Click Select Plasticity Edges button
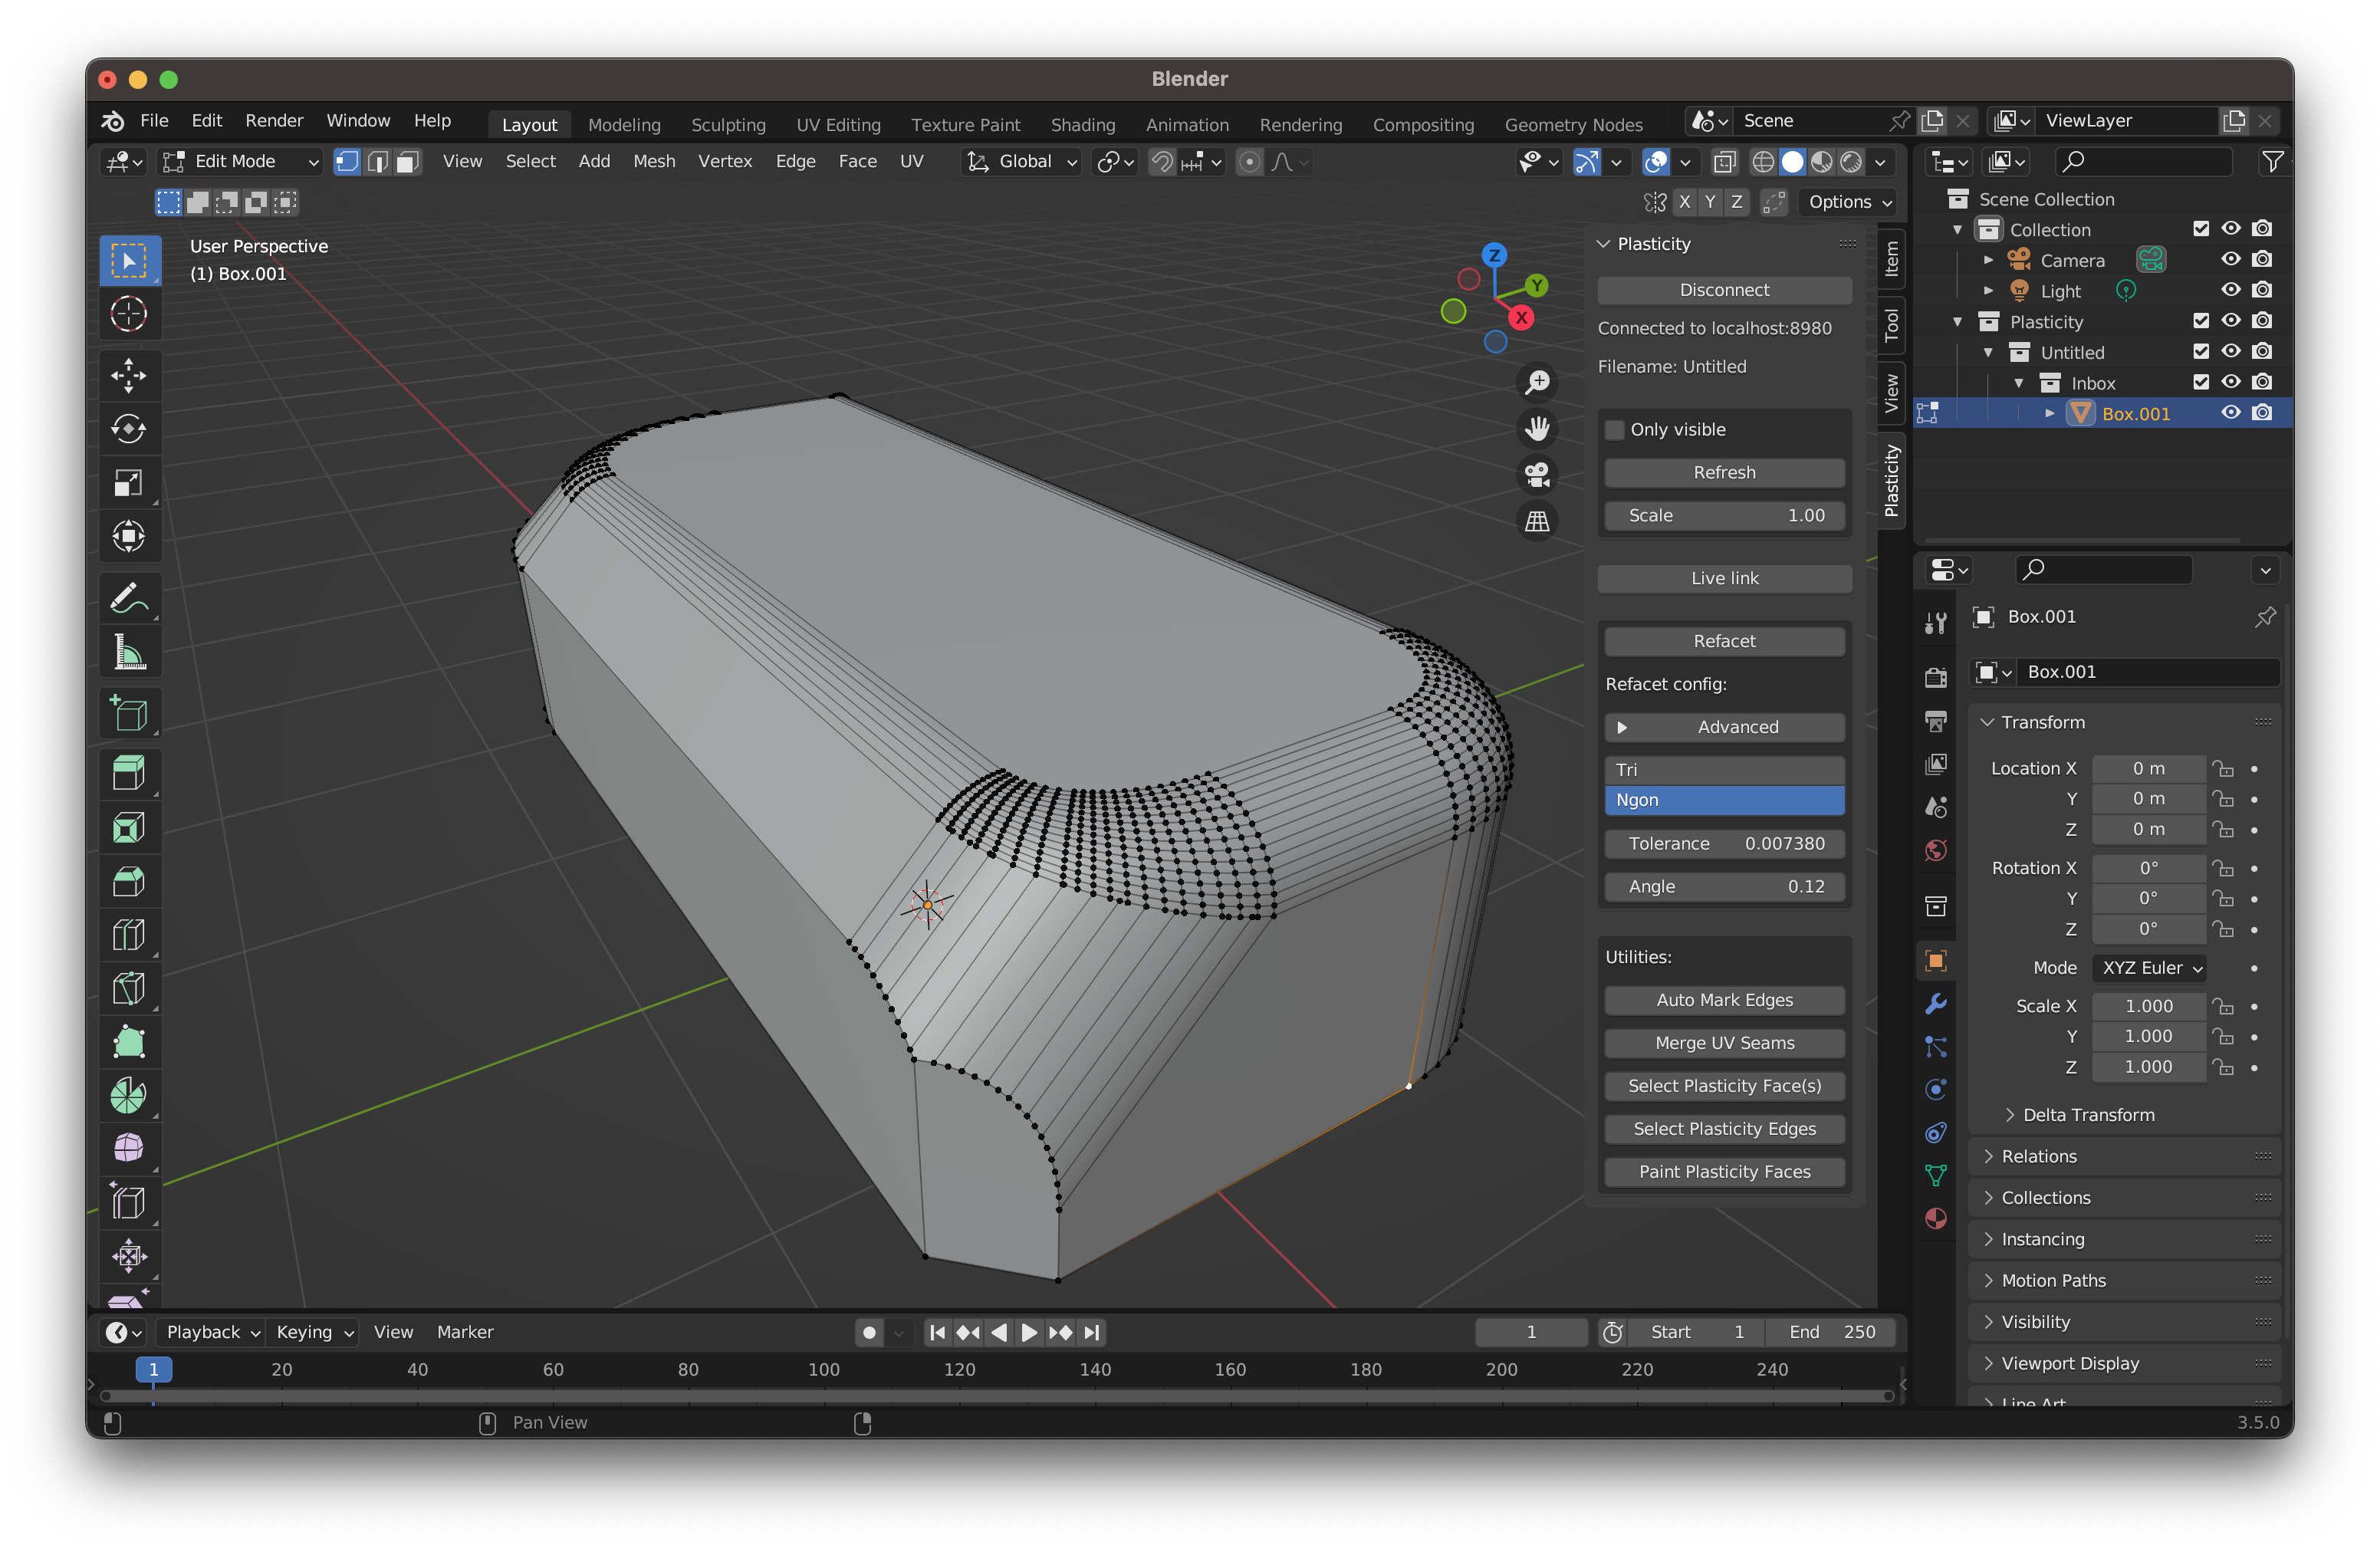Viewport: 2380px width, 1552px height. [1724, 1129]
